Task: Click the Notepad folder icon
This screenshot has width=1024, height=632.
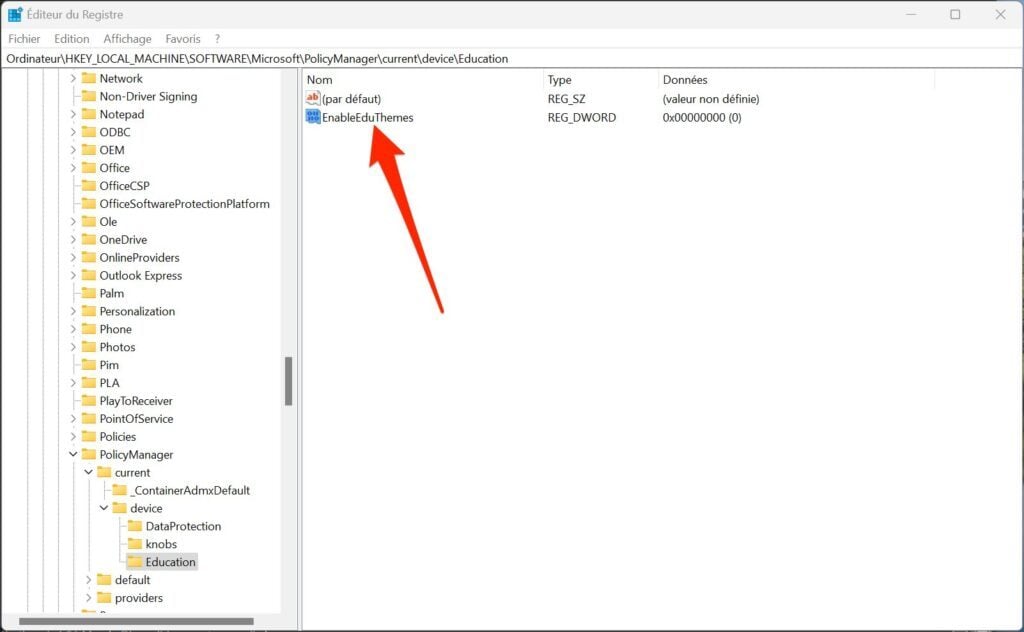Action: (x=89, y=114)
